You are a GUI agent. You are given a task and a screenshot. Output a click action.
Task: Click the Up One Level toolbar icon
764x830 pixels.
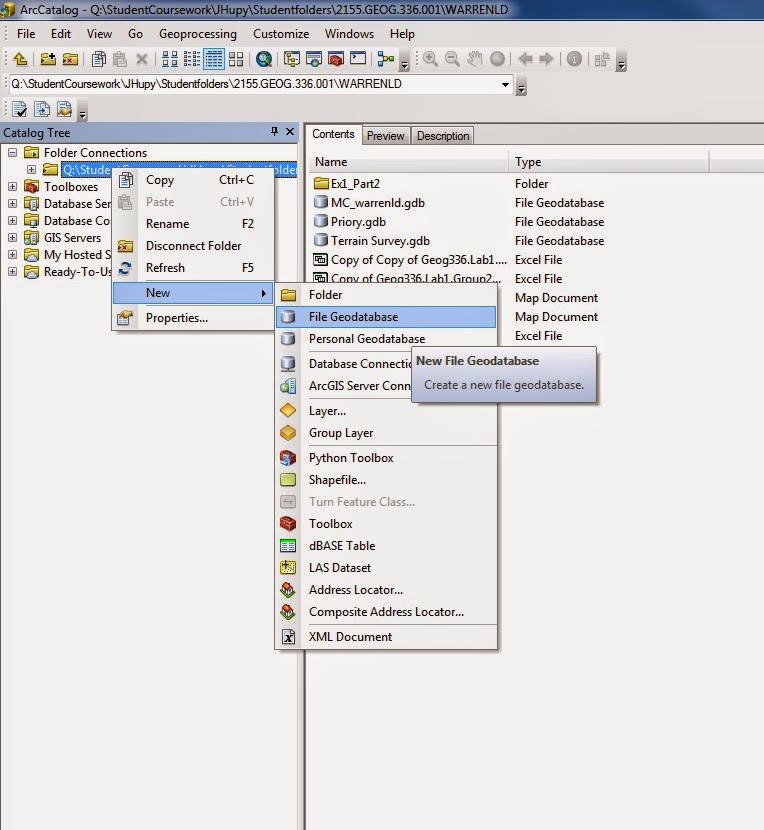[x=20, y=59]
